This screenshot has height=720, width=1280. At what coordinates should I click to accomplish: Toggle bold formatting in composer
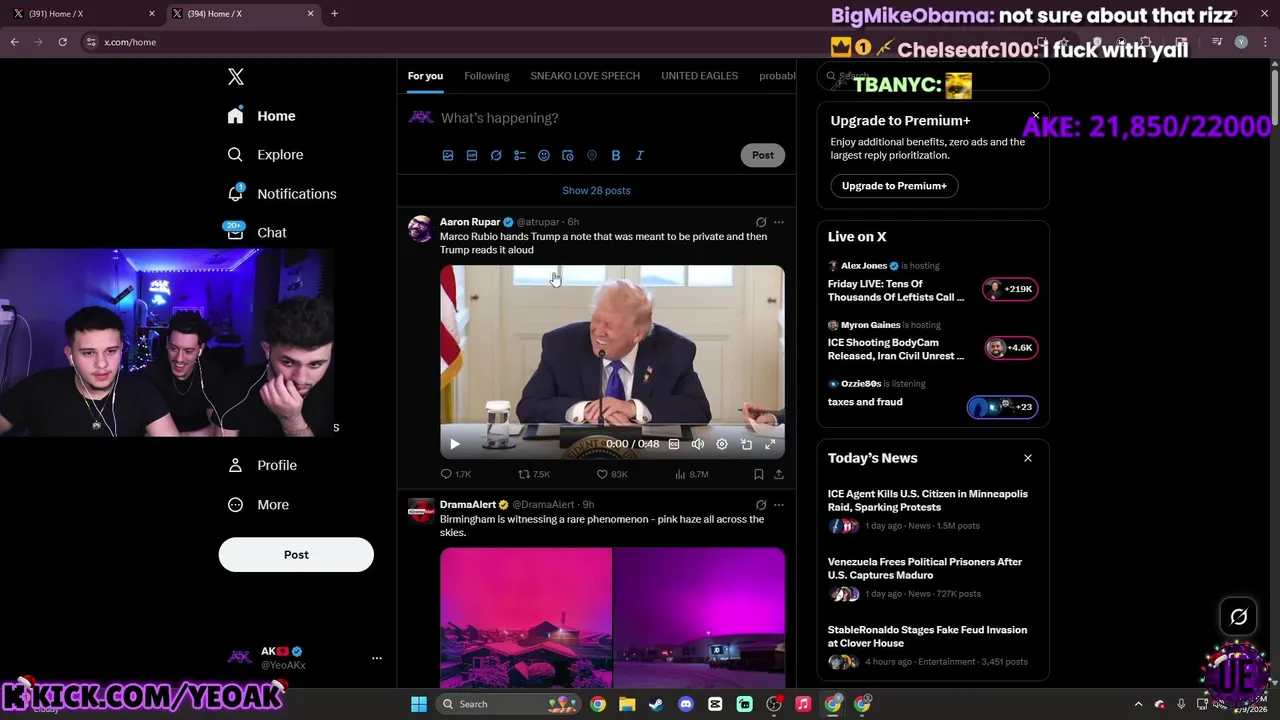point(616,155)
